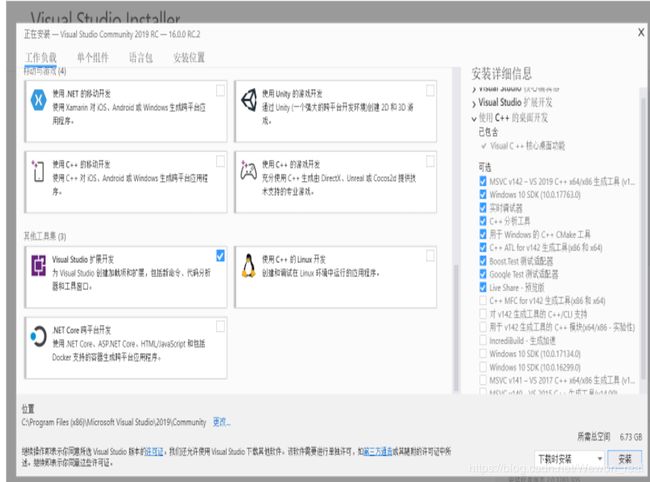Open the 下载时安装 install mode dropdown

[x=570, y=459]
